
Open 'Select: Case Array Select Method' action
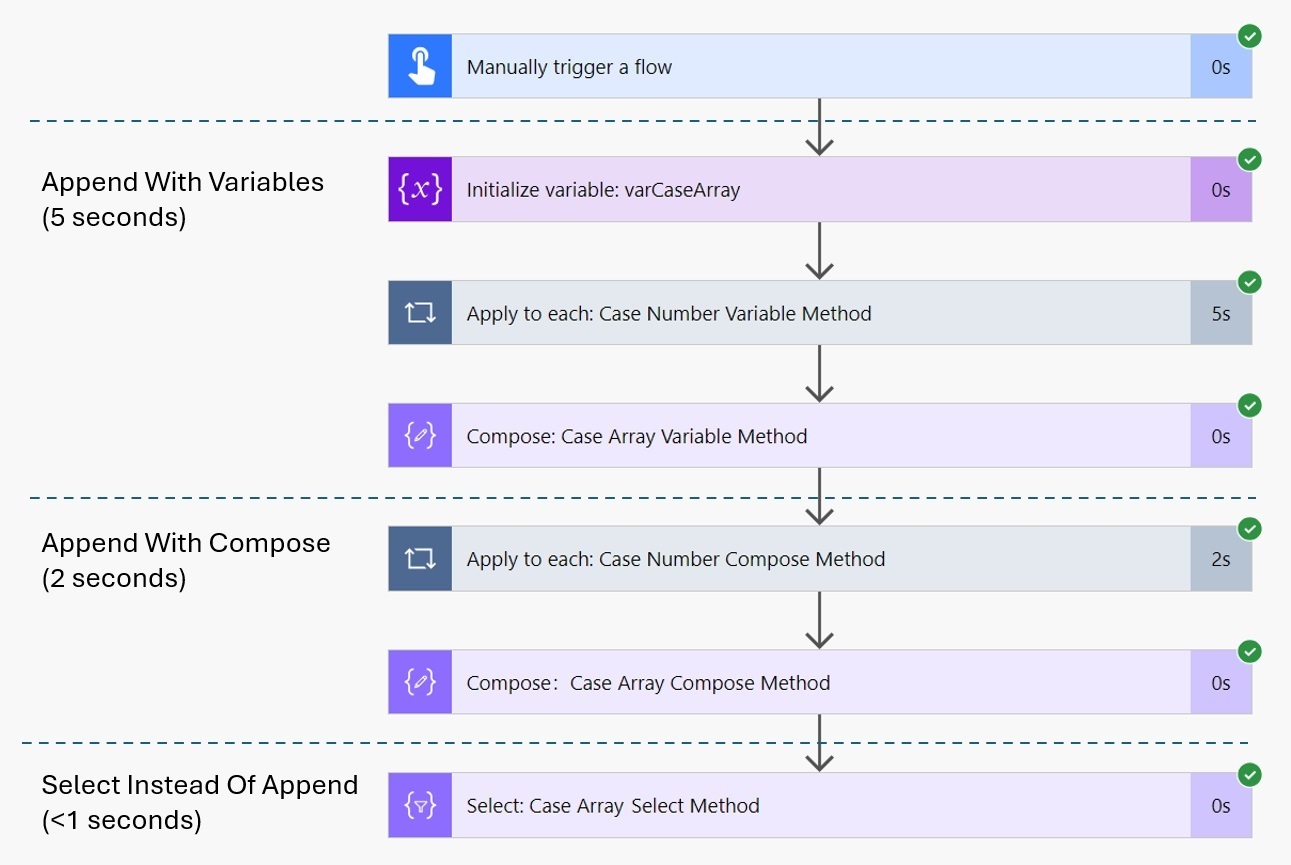pos(613,806)
